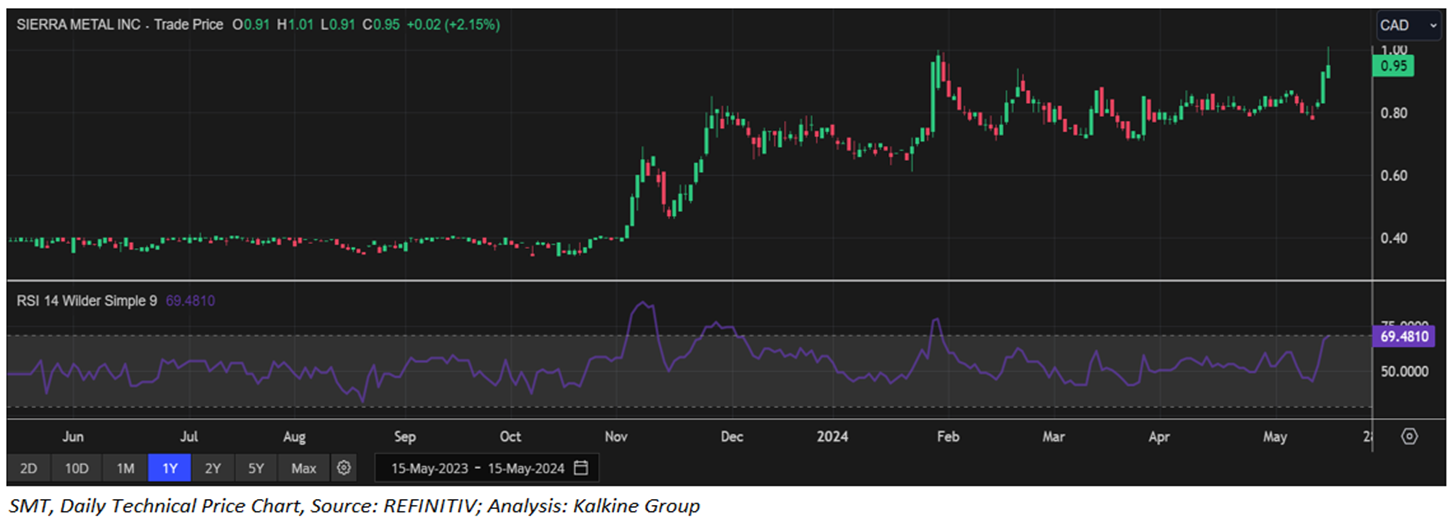Click the 2024 label on time axis

pyautogui.click(x=832, y=437)
